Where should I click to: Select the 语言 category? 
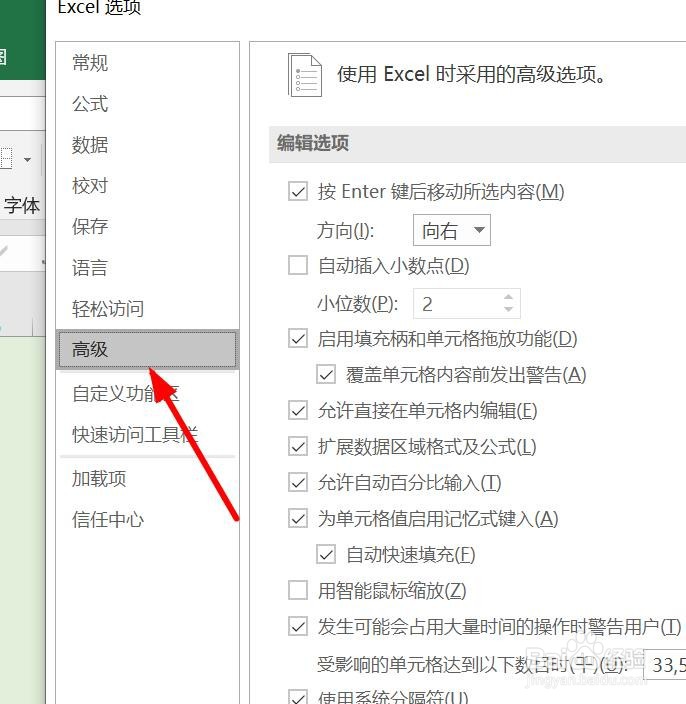[x=90, y=268]
